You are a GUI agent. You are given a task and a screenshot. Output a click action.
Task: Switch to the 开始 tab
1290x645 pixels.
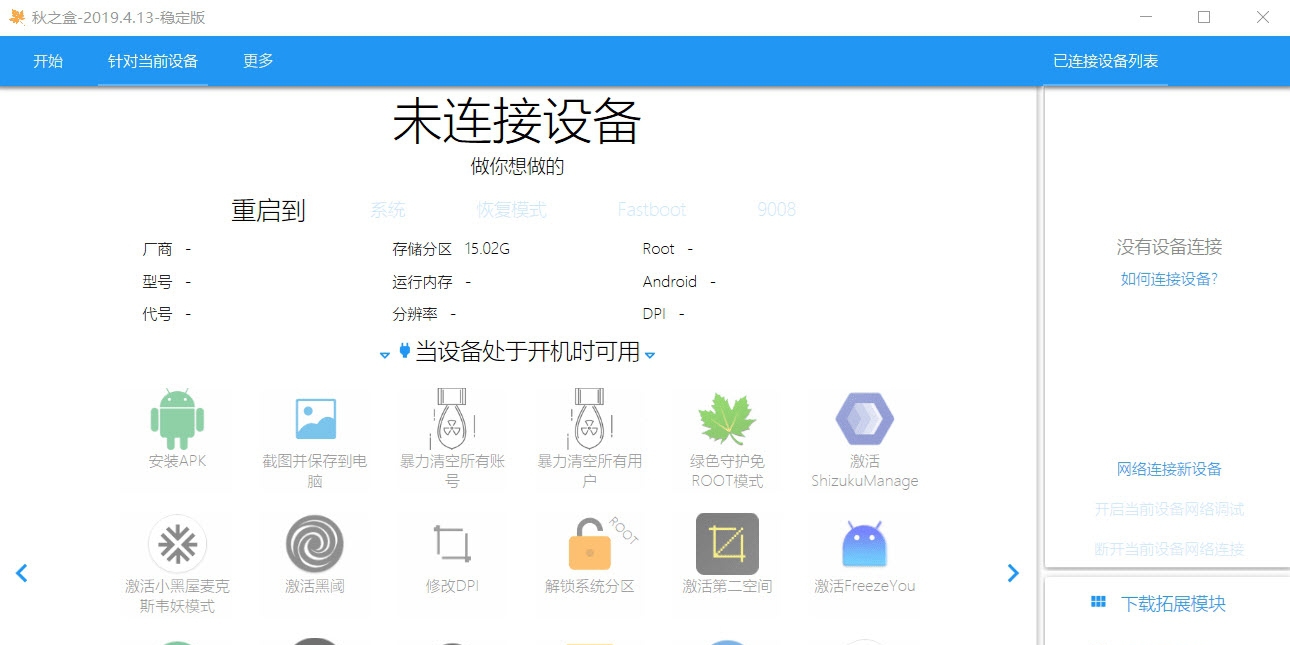tap(49, 61)
